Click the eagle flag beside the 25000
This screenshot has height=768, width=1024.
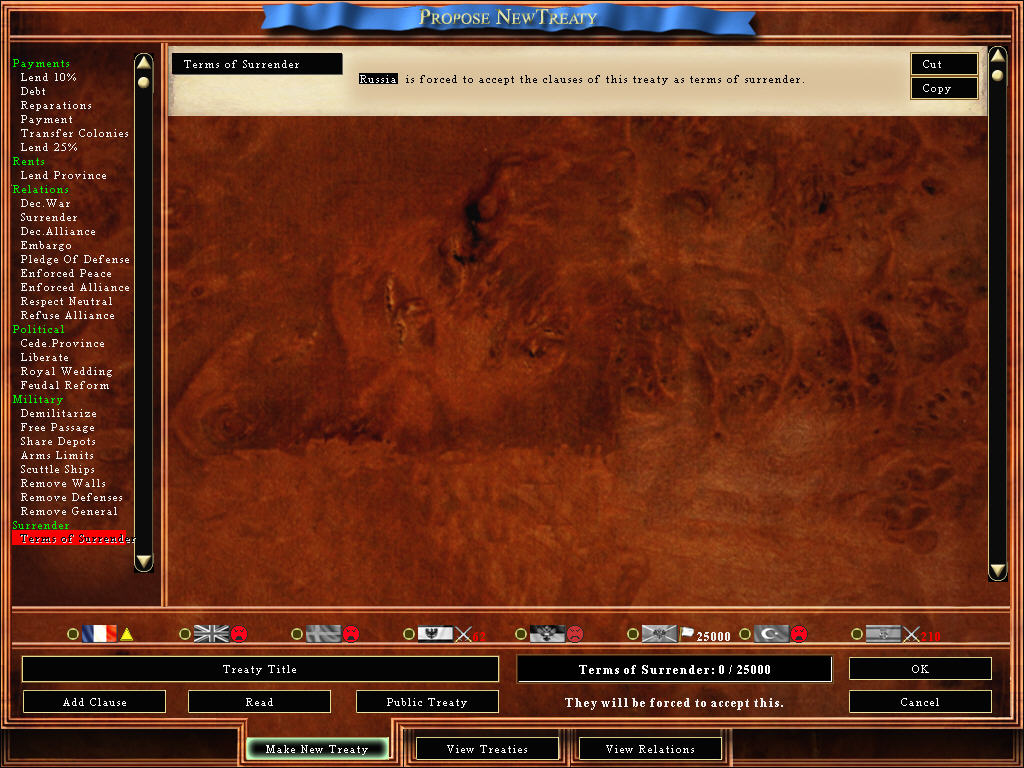point(660,633)
